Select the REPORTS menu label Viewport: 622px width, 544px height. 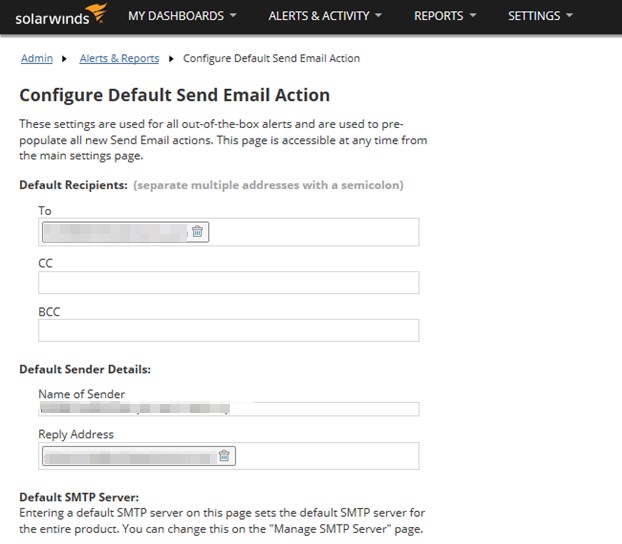[438, 16]
